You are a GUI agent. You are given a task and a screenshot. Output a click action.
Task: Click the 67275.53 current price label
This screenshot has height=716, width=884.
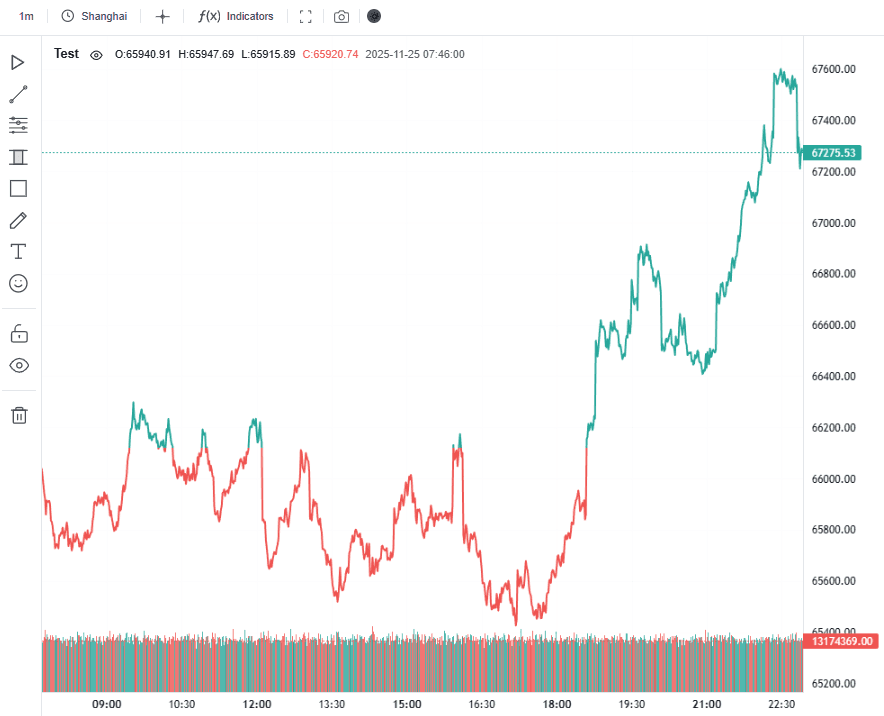[834, 153]
